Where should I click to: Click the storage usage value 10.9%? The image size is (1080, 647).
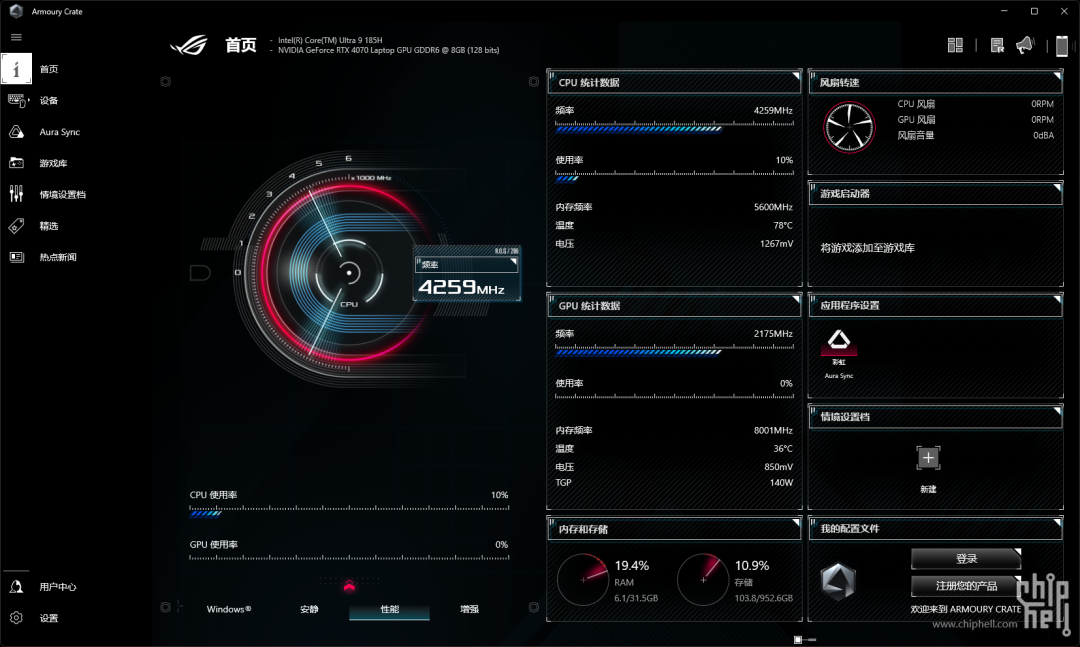pos(752,566)
